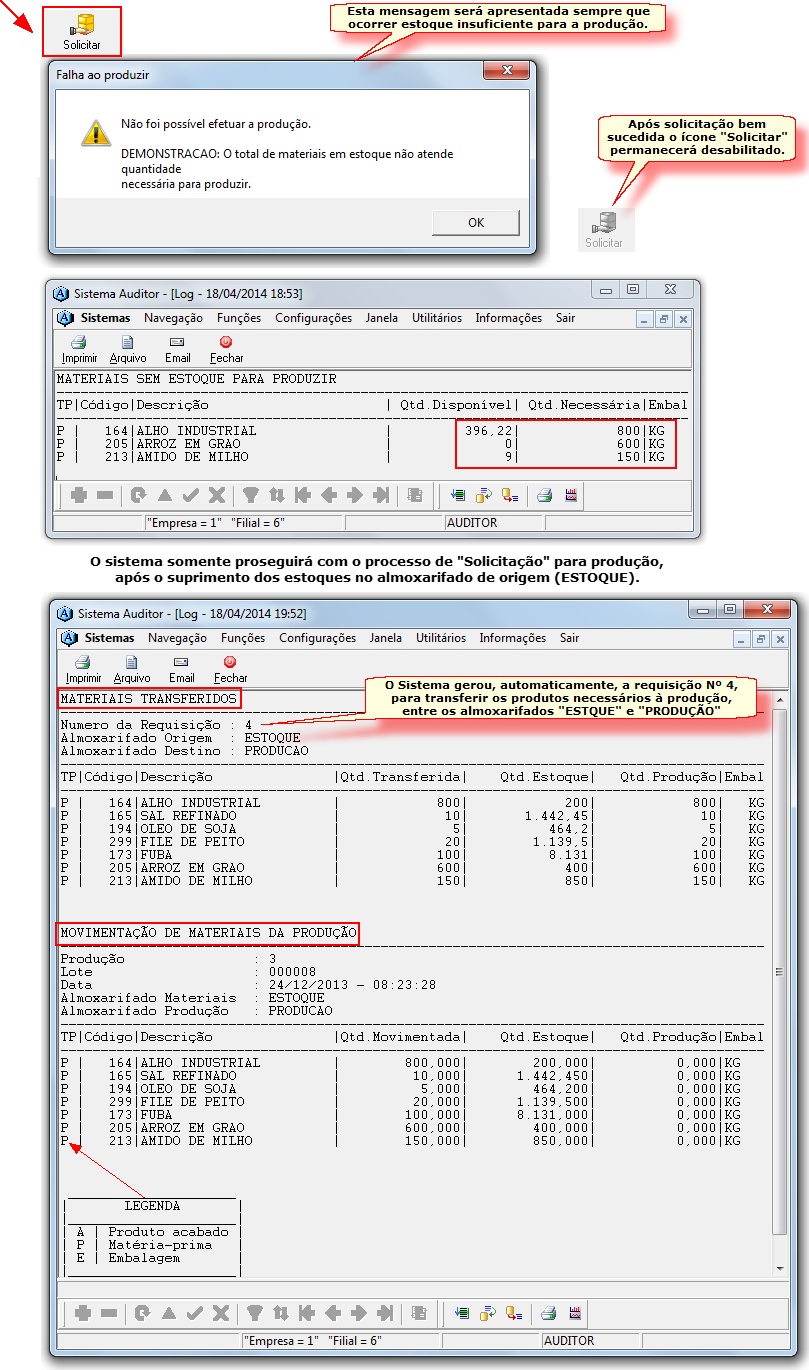Open Funções menu in the 19:52 log window
The image size is (809, 1370).
[x=243, y=638]
